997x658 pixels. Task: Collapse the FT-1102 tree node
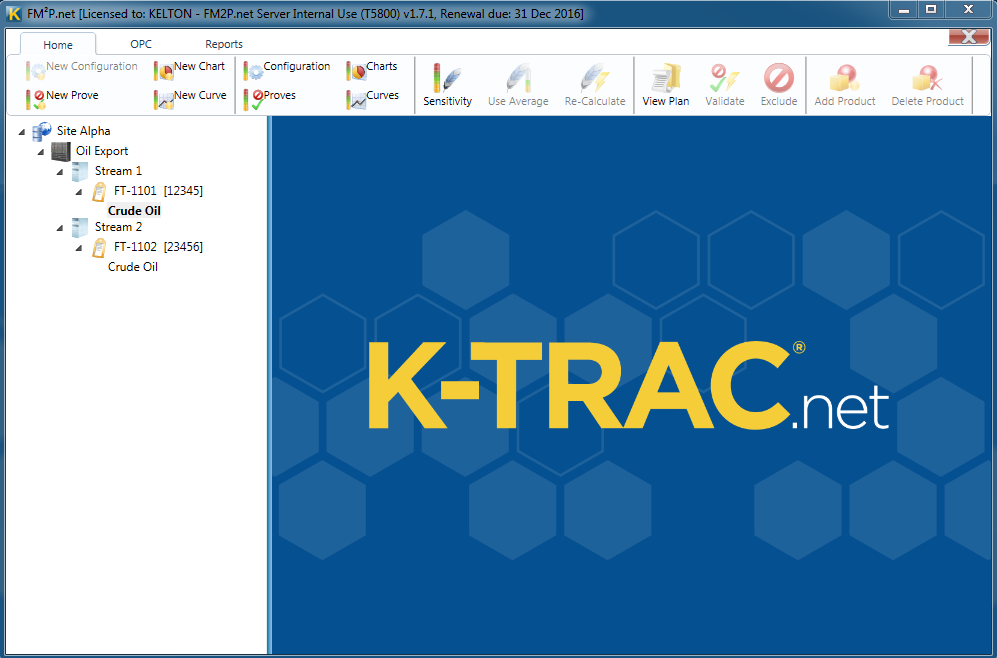click(79, 248)
